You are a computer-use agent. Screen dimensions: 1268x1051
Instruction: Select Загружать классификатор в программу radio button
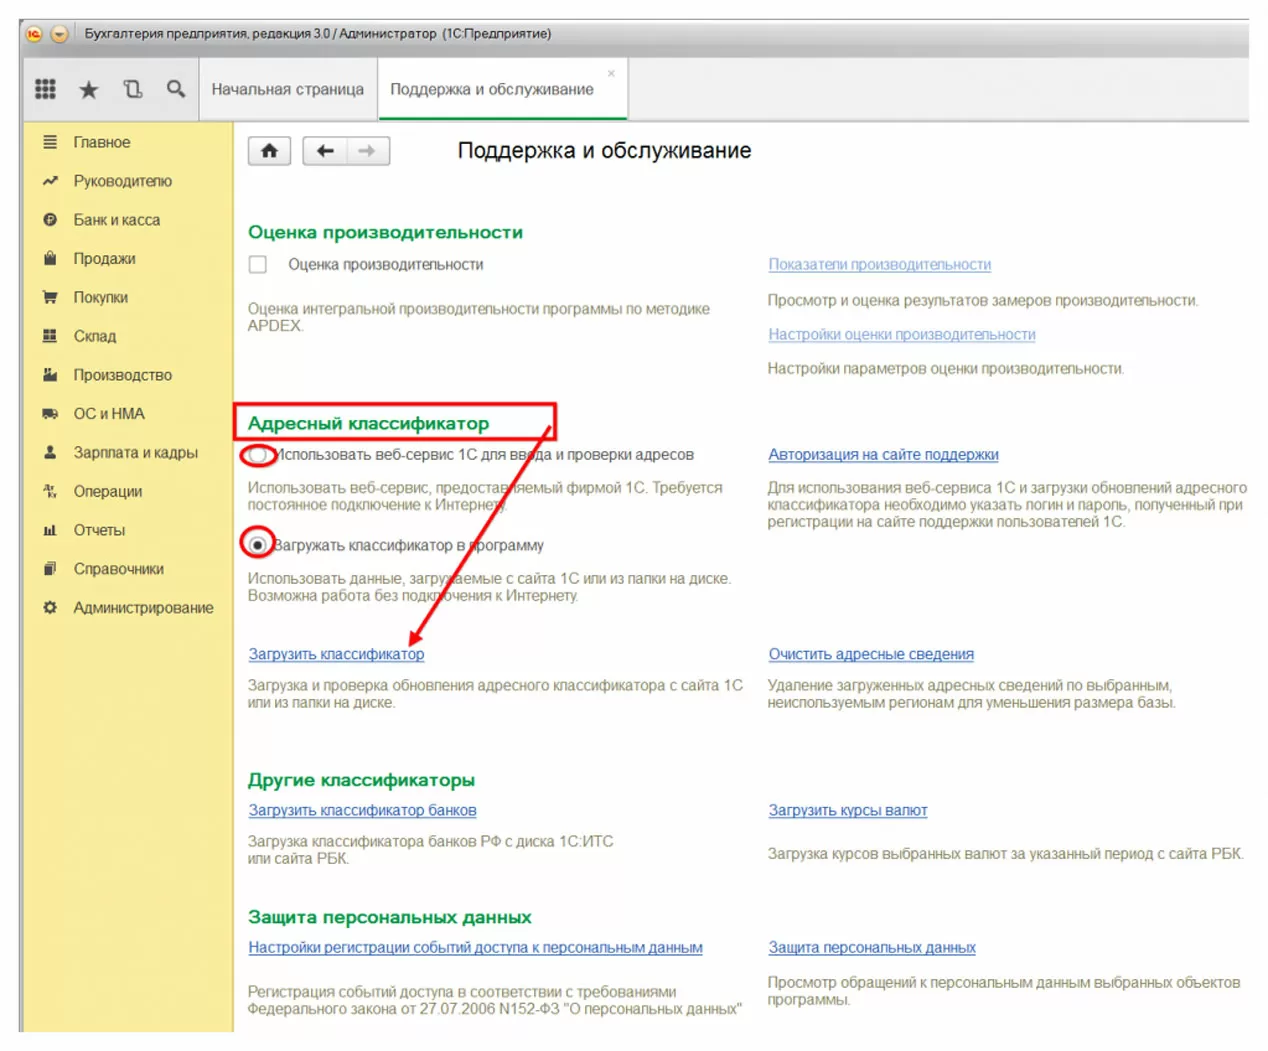(258, 545)
